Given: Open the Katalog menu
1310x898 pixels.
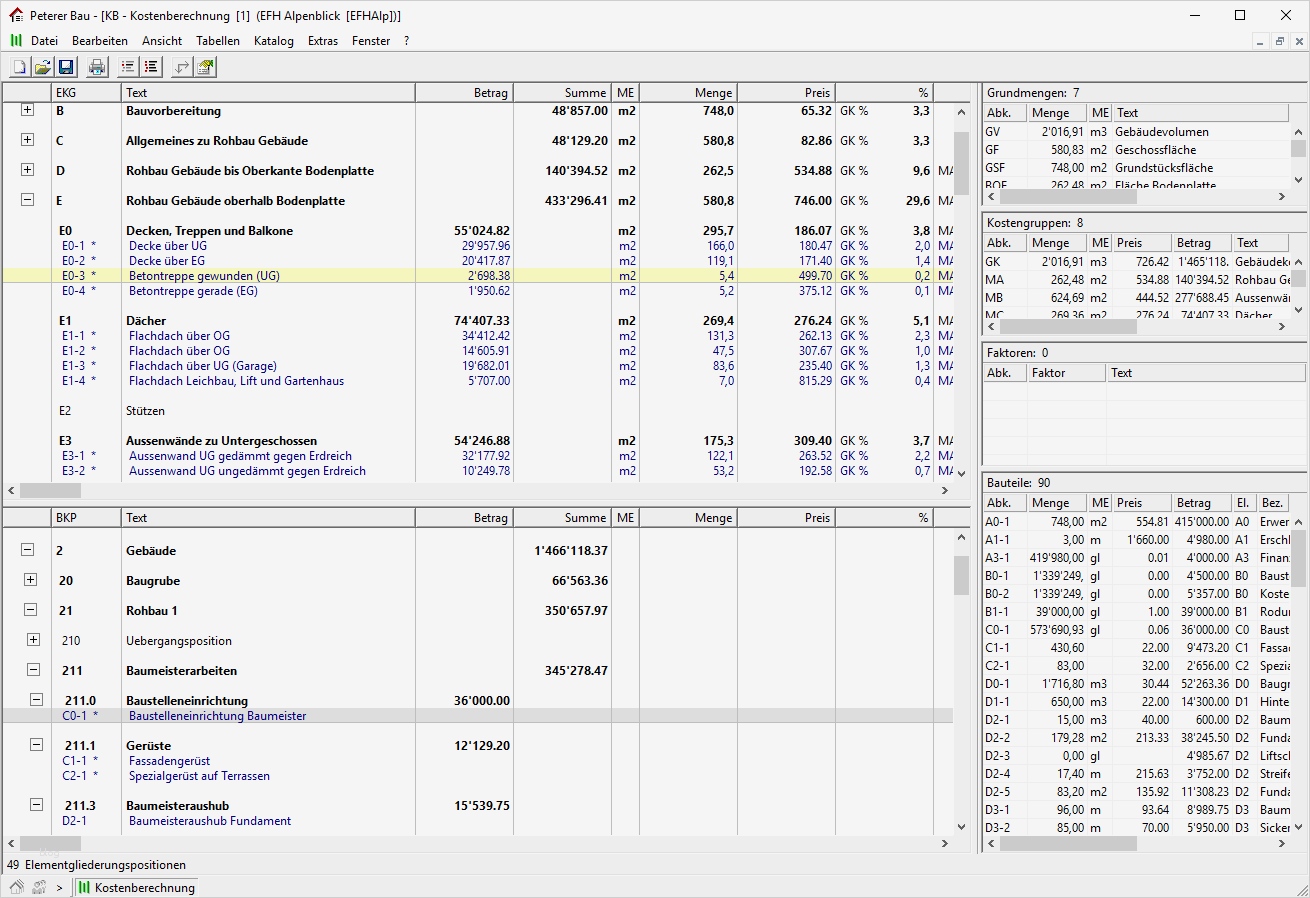Looking at the screenshot, I should click(273, 41).
